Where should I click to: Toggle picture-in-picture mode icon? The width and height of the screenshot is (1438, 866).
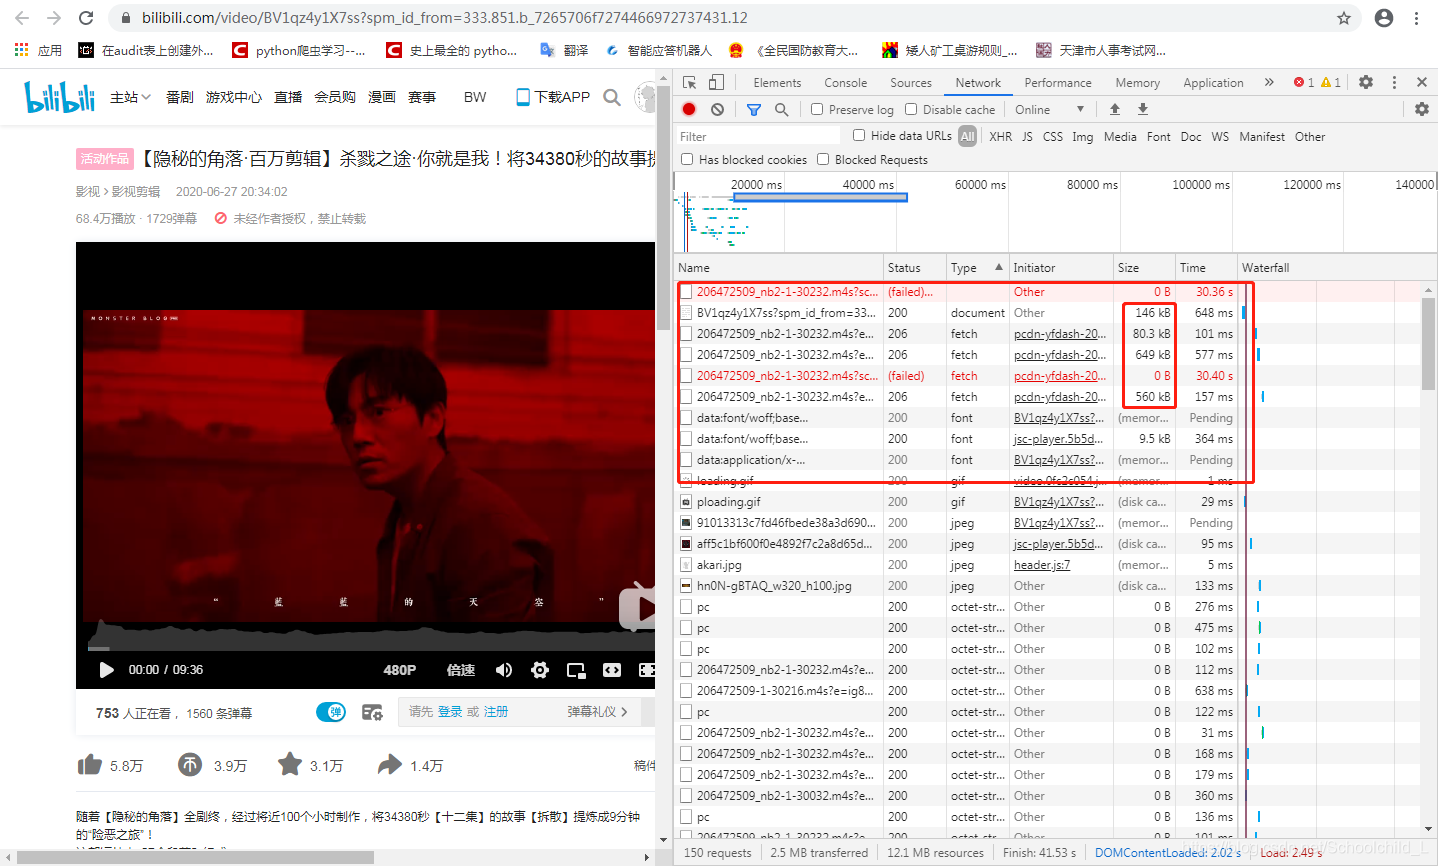point(576,670)
